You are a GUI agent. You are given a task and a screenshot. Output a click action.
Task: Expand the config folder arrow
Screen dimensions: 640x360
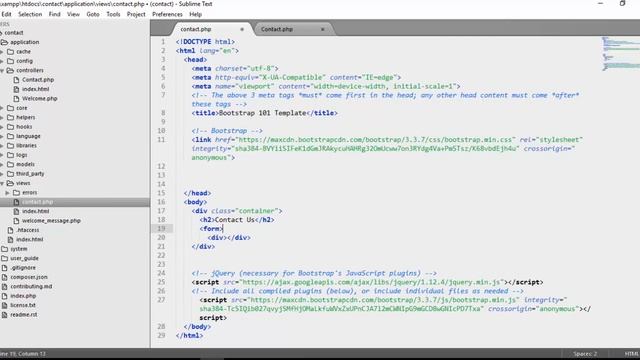coord(2,61)
